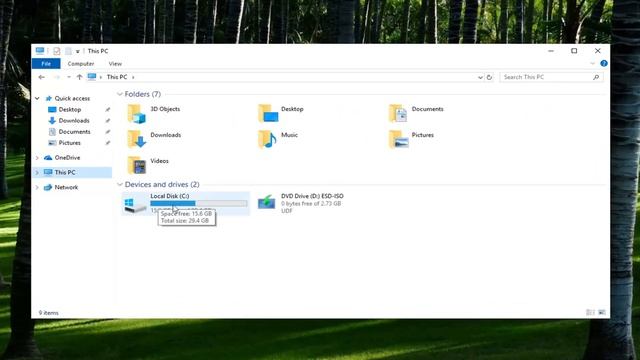Open the Documents folder in Folders section

(x=398, y=113)
